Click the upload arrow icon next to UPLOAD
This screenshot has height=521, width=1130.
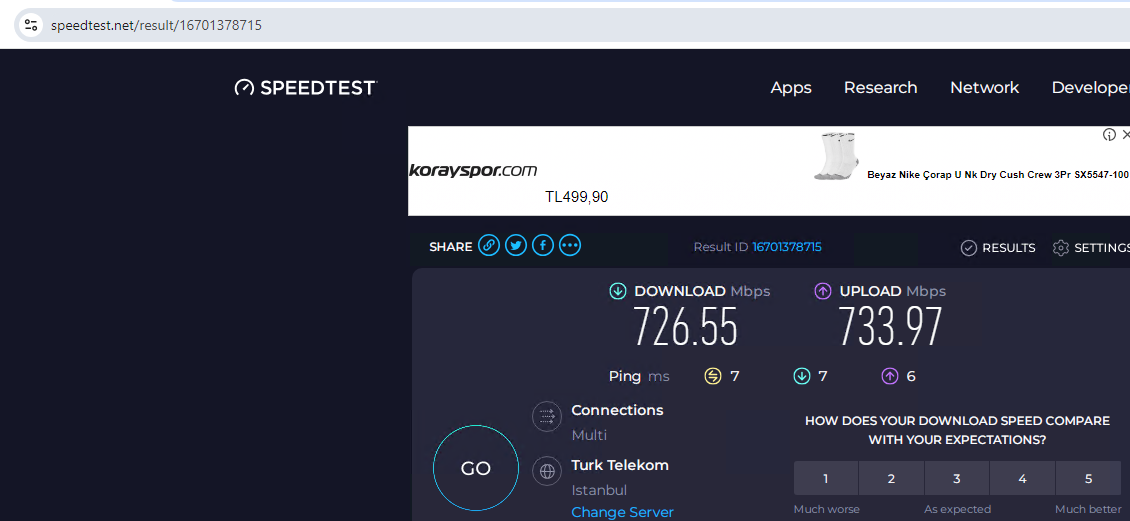(822, 291)
